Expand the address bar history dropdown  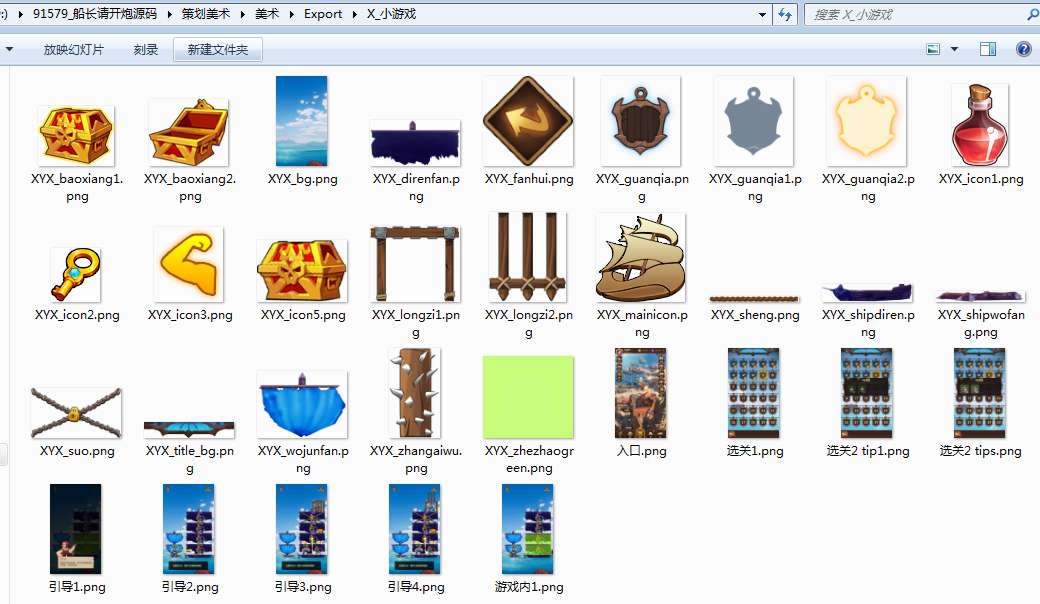click(762, 14)
